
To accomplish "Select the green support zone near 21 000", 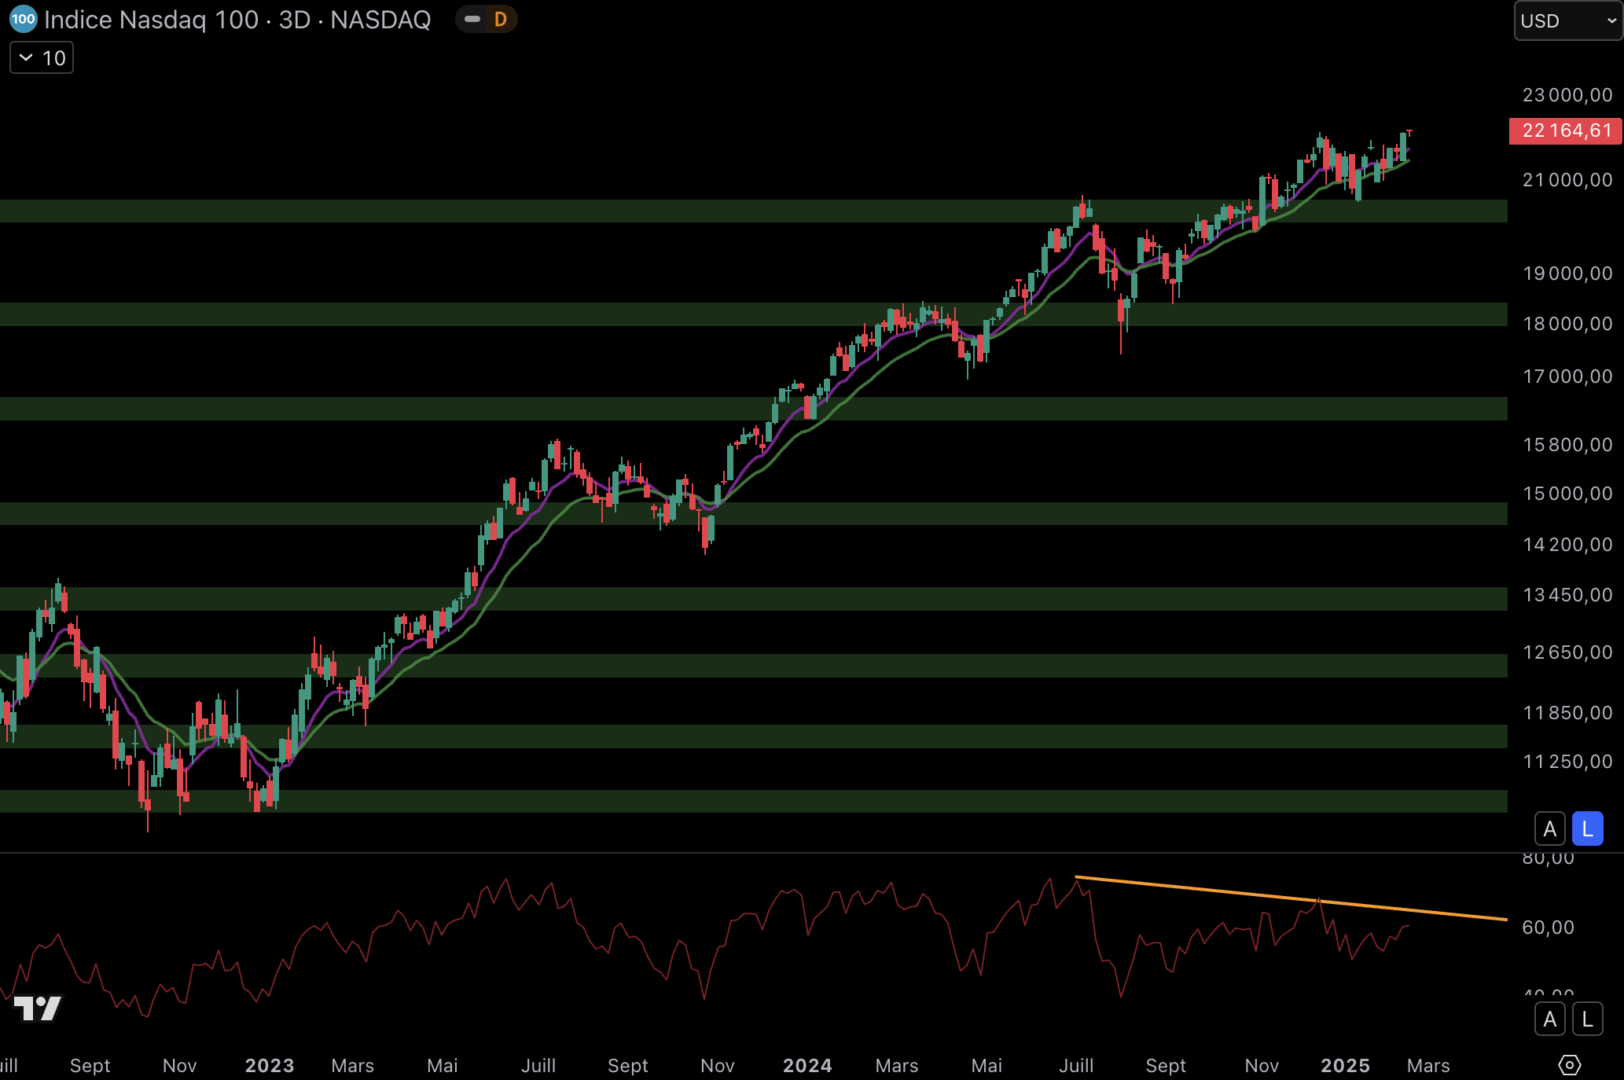I will [753, 211].
